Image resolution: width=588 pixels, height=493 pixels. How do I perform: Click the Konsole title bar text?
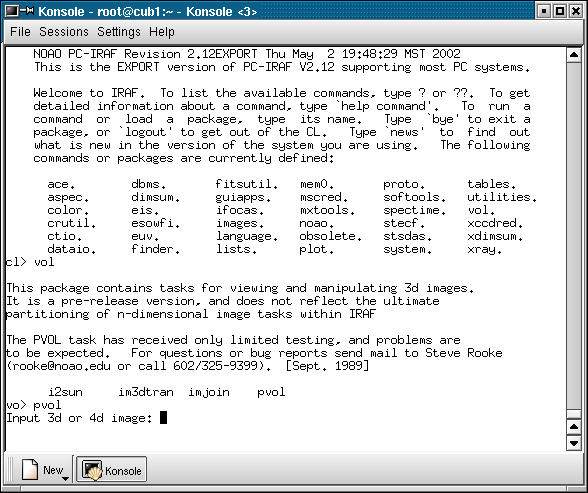click(x=147, y=11)
